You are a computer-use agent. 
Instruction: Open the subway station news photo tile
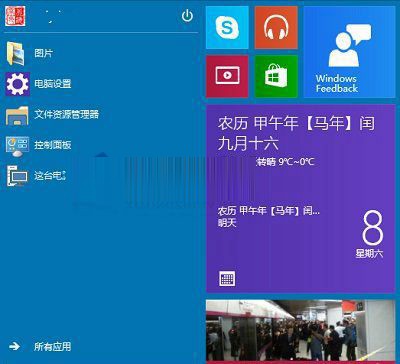coord(301,331)
